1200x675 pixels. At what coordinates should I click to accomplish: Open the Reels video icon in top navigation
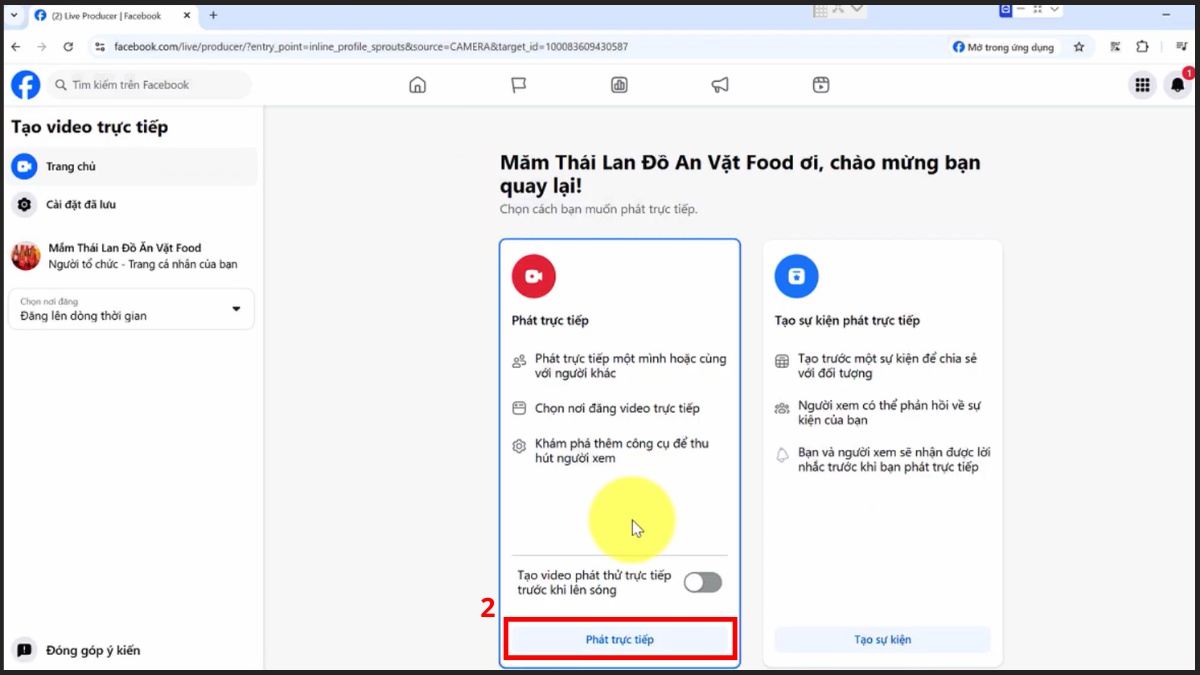[x=820, y=85]
